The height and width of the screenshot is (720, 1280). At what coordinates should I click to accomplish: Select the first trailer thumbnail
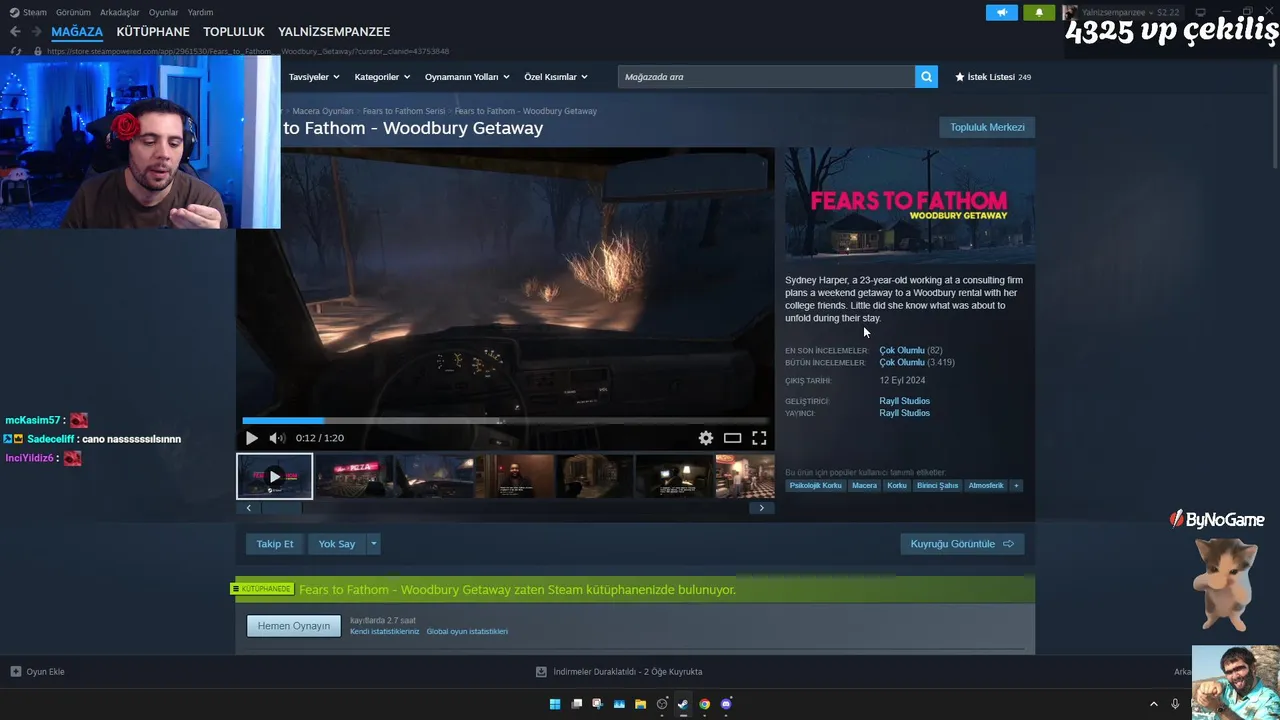click(x=275, y=476)
